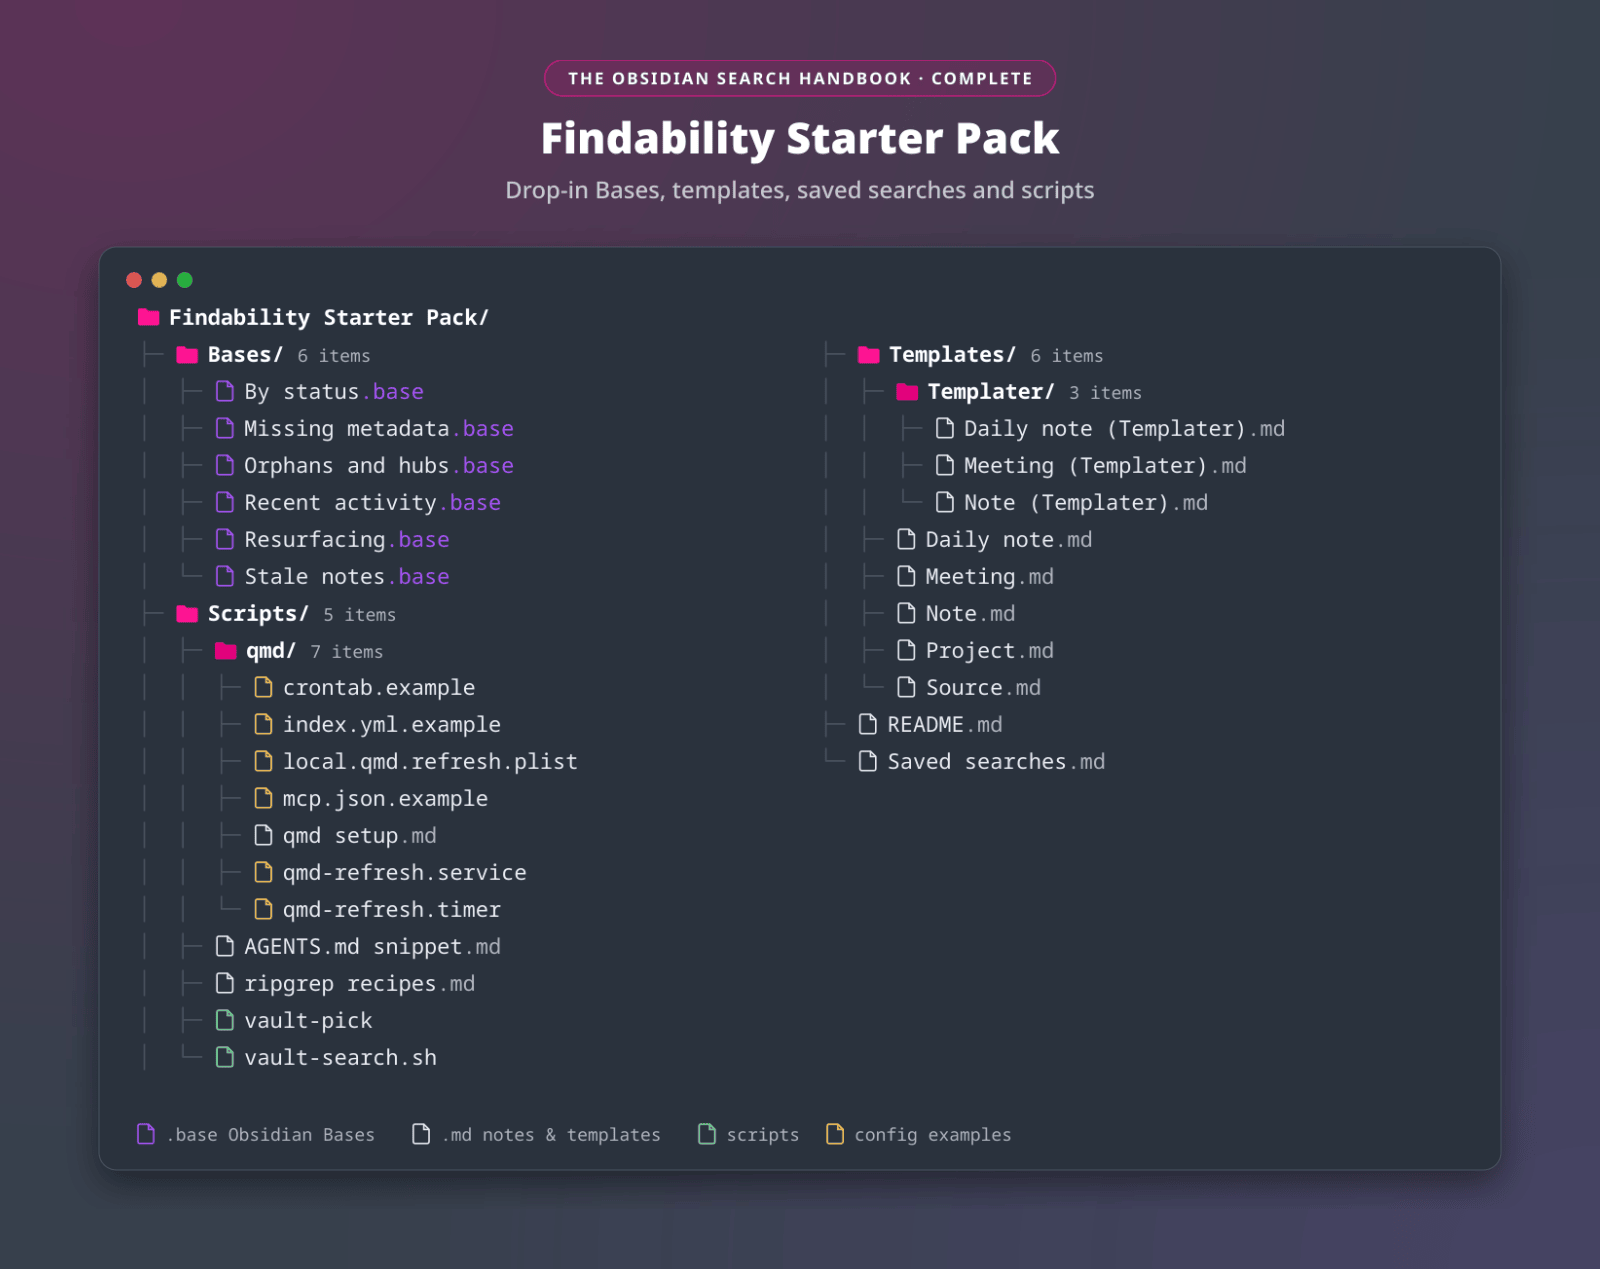Open ripgrep recipes.md
This screenshot has width=1600, height=1269.
pos(360,984)
